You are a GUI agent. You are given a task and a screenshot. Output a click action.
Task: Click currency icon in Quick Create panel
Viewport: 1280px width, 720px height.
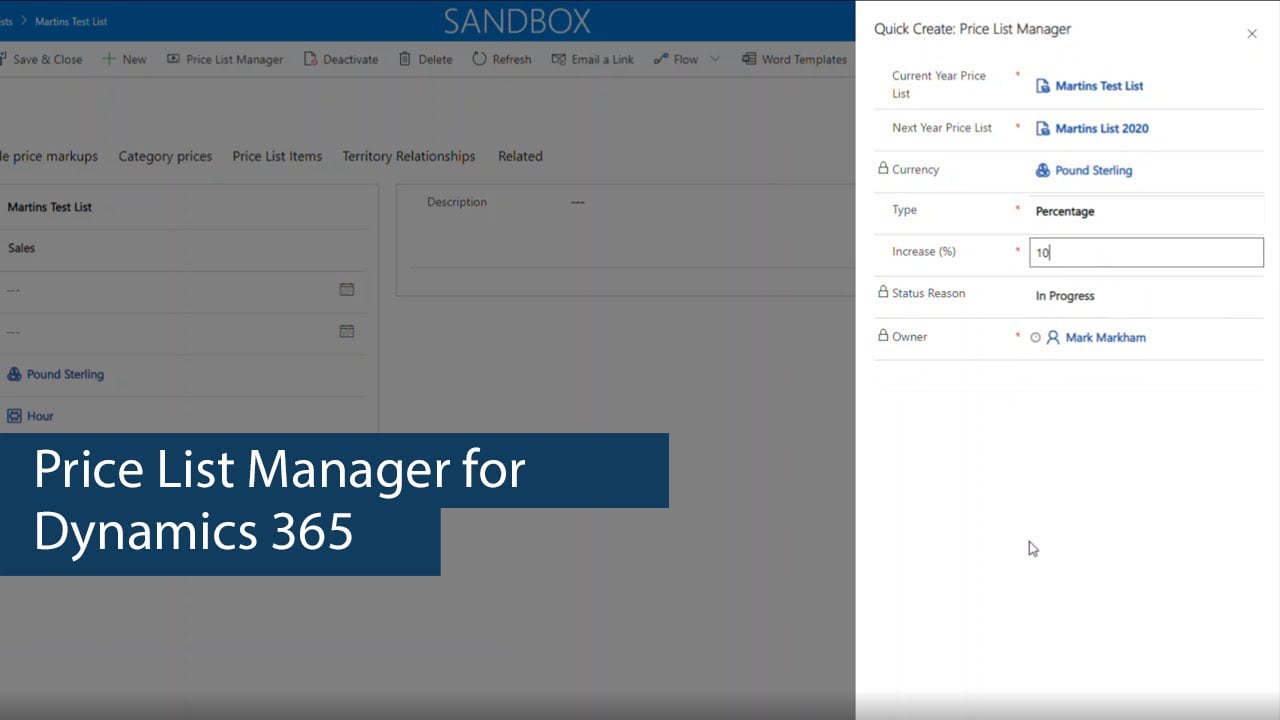[x=1043, y=170]
